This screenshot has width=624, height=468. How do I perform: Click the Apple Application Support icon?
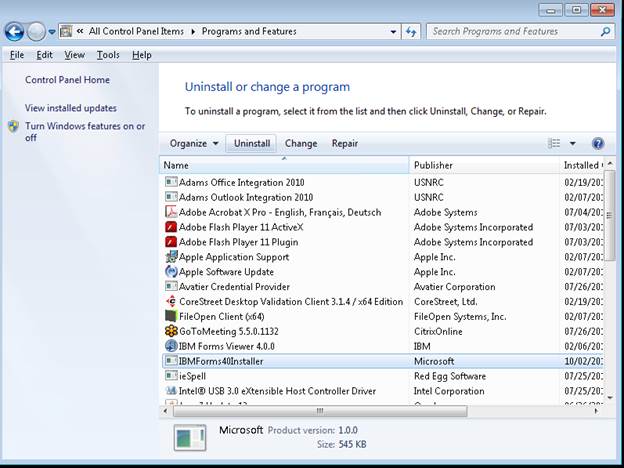171,257
